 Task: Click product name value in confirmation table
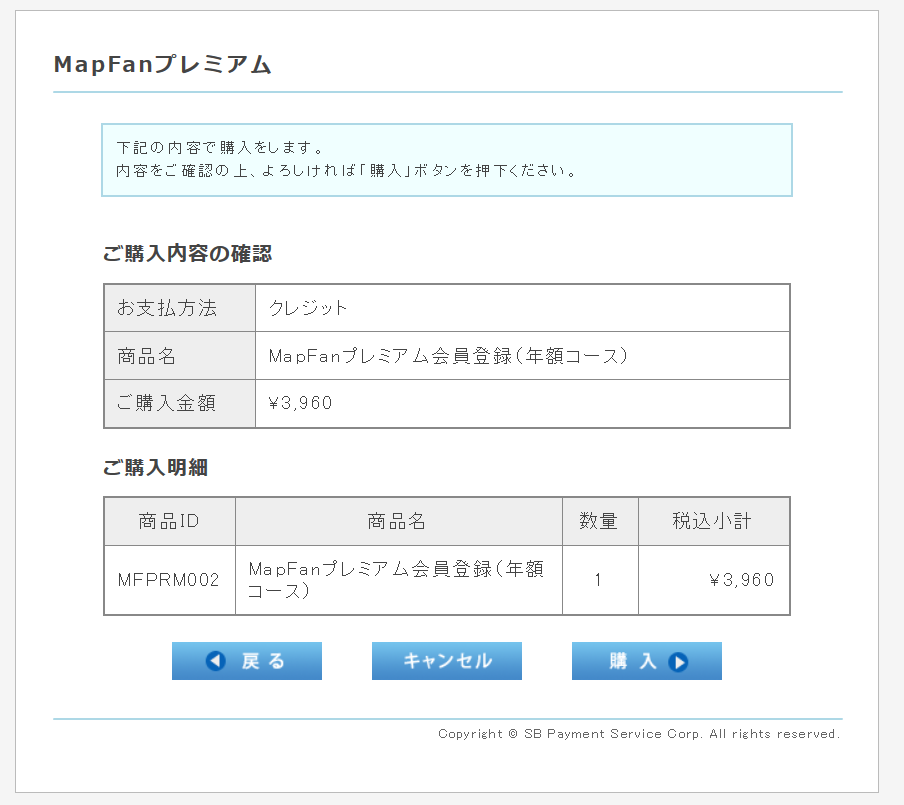pos(448,356)
